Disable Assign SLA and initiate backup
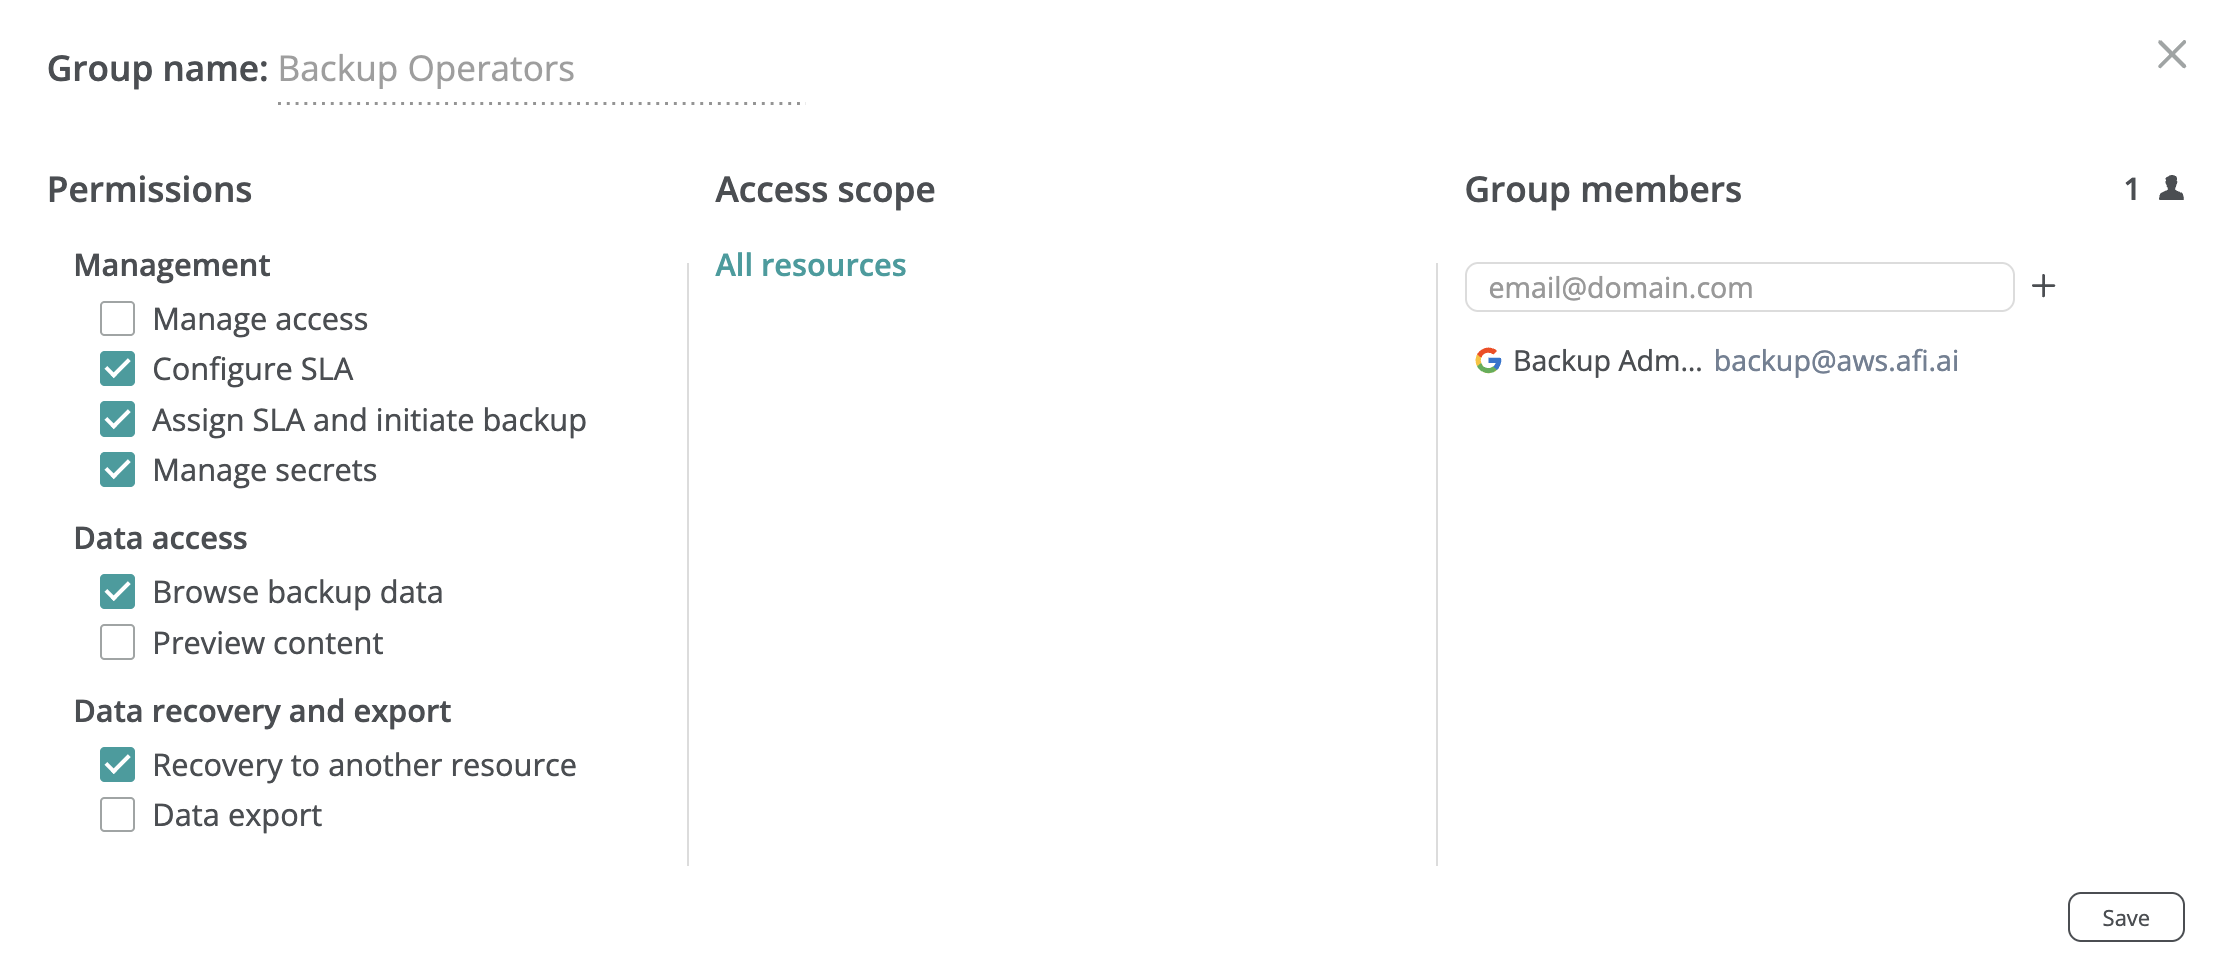 [118, 420]
